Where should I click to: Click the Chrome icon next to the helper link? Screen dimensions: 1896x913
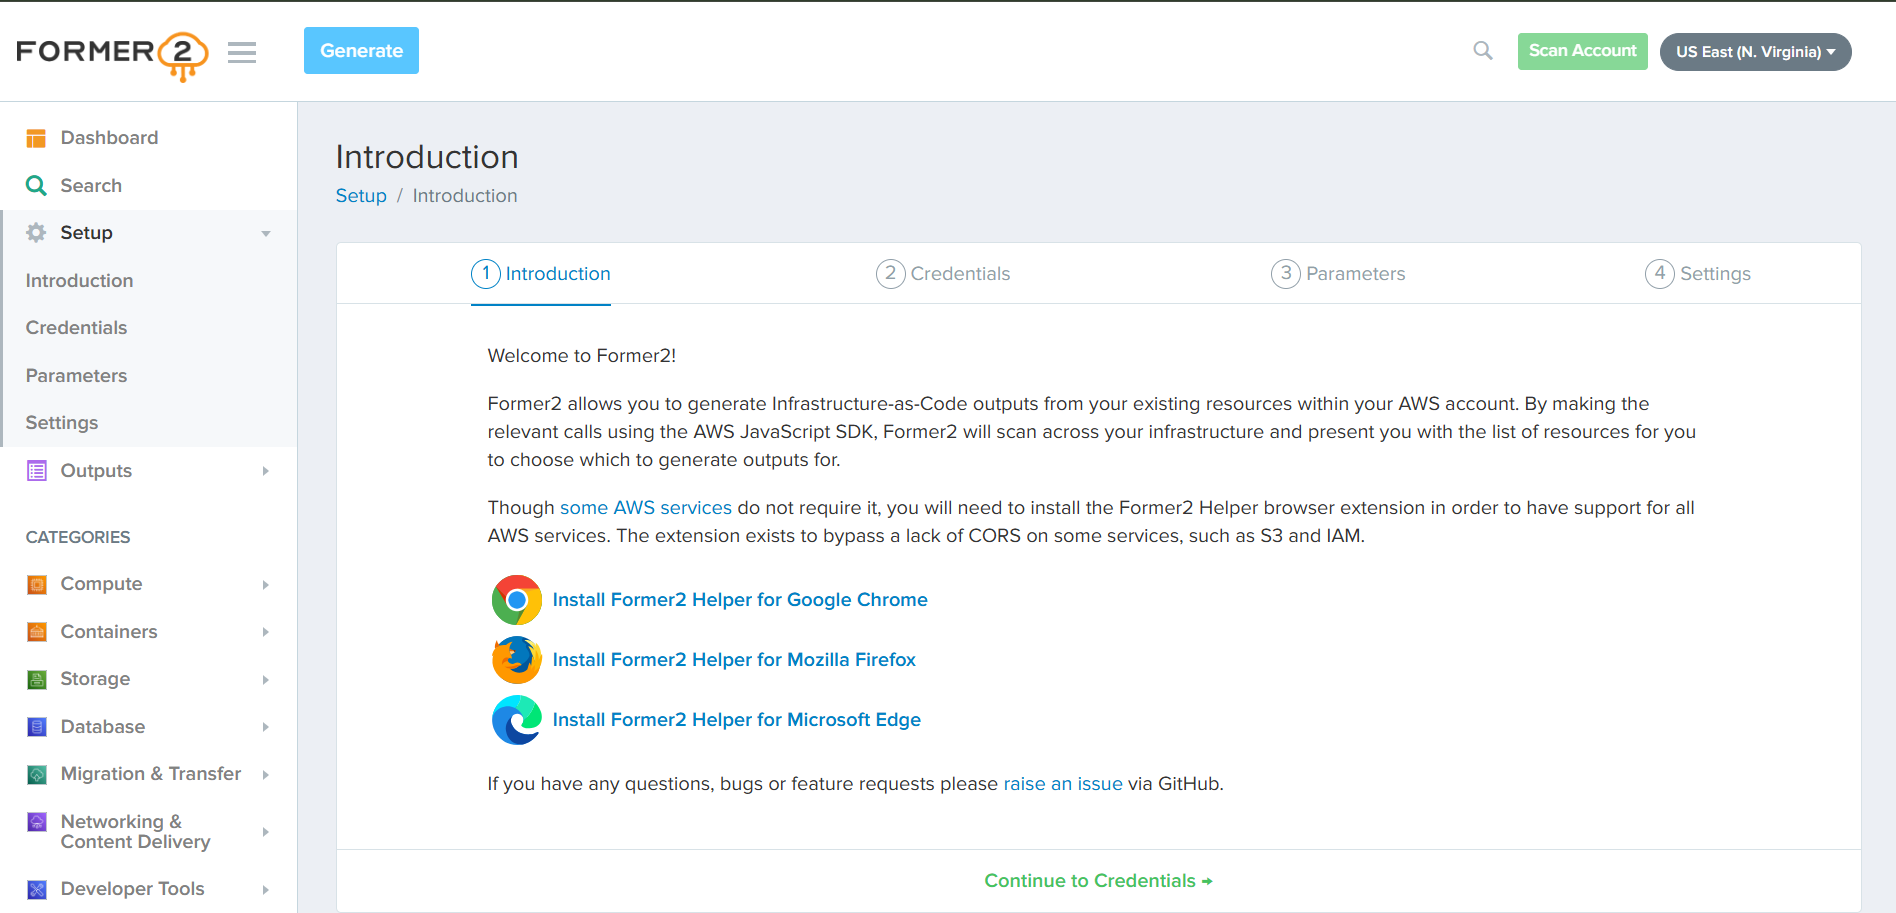[516, 600]
